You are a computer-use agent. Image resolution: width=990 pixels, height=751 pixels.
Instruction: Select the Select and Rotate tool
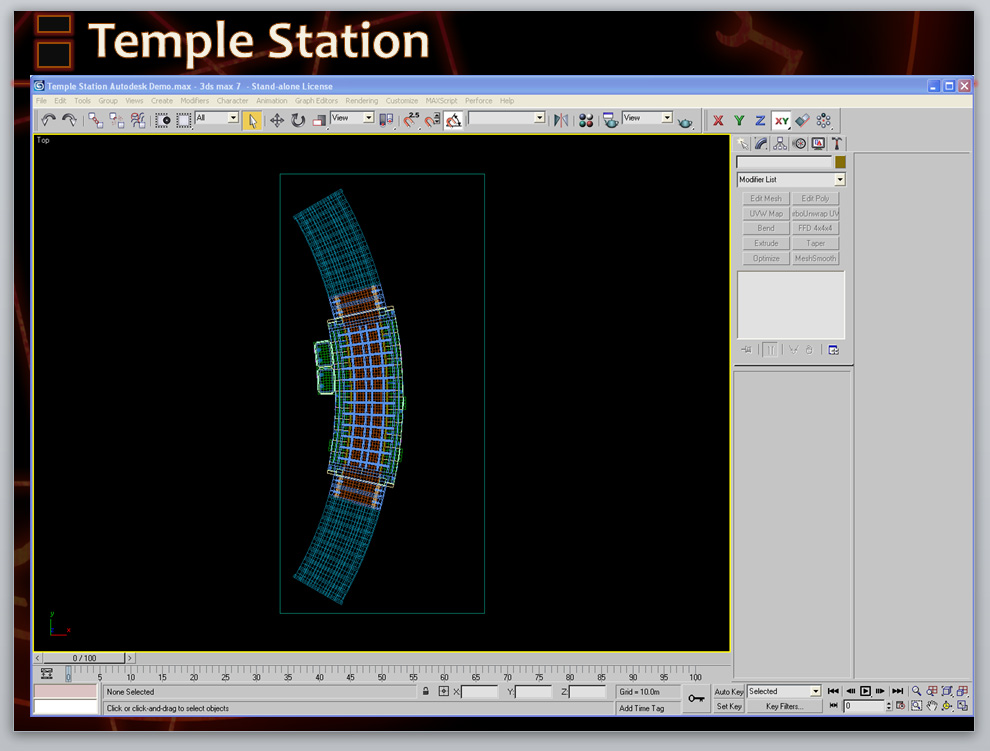pos(298,120)
